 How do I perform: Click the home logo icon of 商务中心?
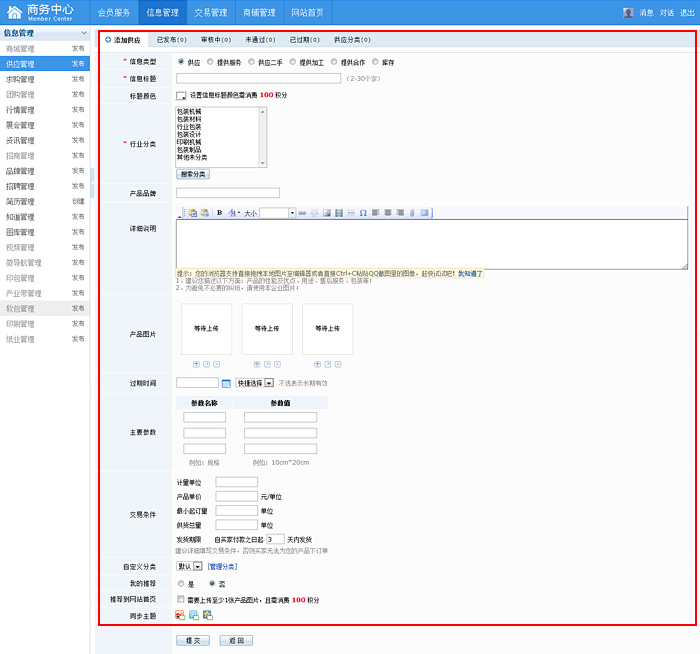tap(14, 12)
